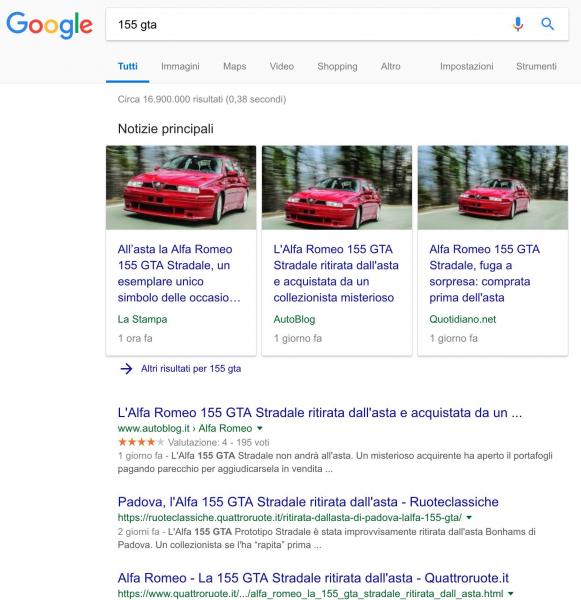Click the Notizie principali heading
The height and width of the screenshot is (600, 581).
[166, 129]
